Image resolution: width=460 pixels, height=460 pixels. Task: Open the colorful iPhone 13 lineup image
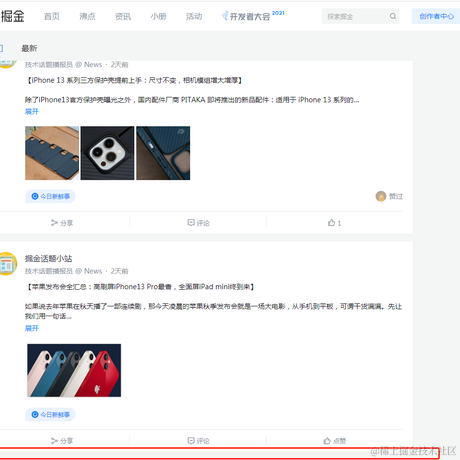pos(74,370)
